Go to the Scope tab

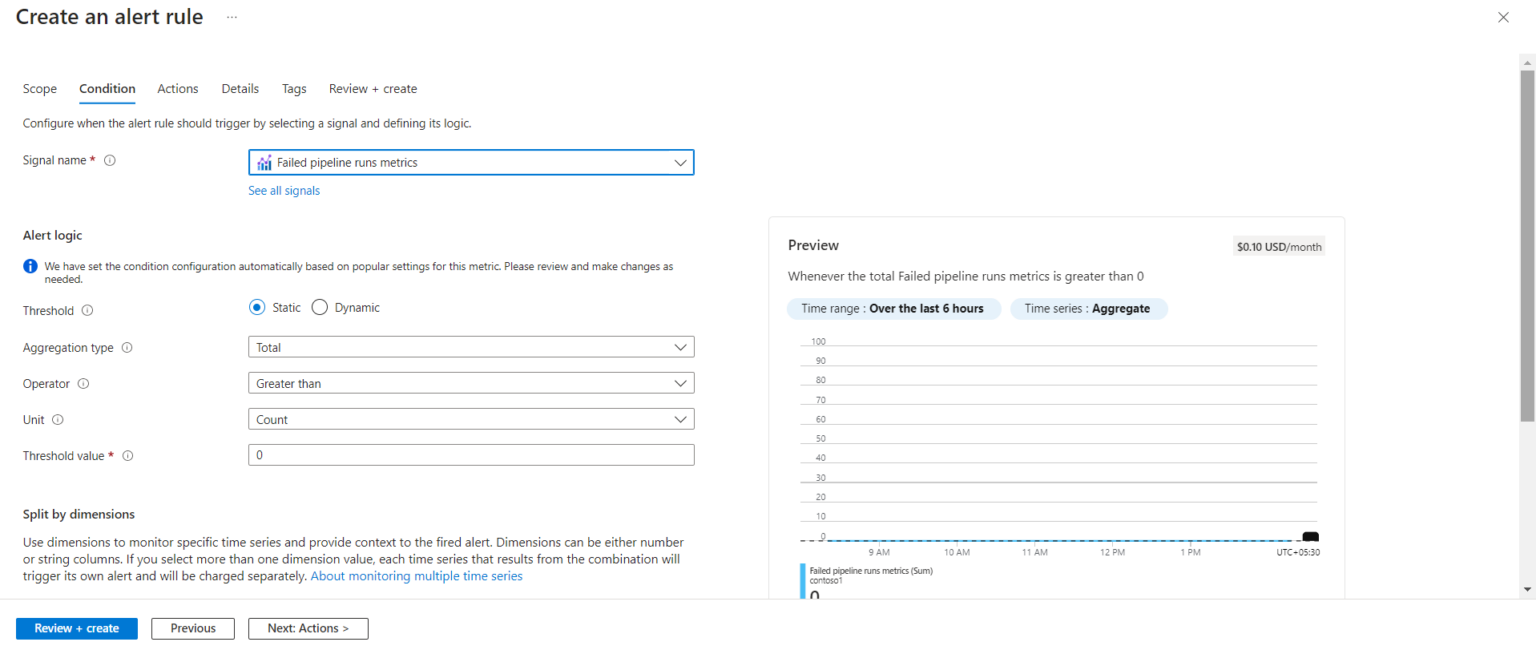[39, 88]
